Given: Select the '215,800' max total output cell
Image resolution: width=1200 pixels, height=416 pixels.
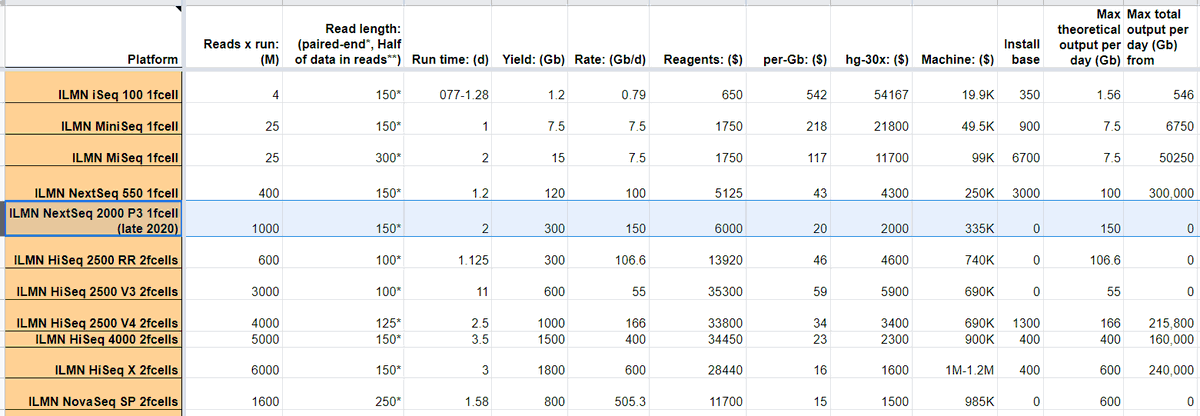Looking at the screenshot, I should coord(1162,318).
